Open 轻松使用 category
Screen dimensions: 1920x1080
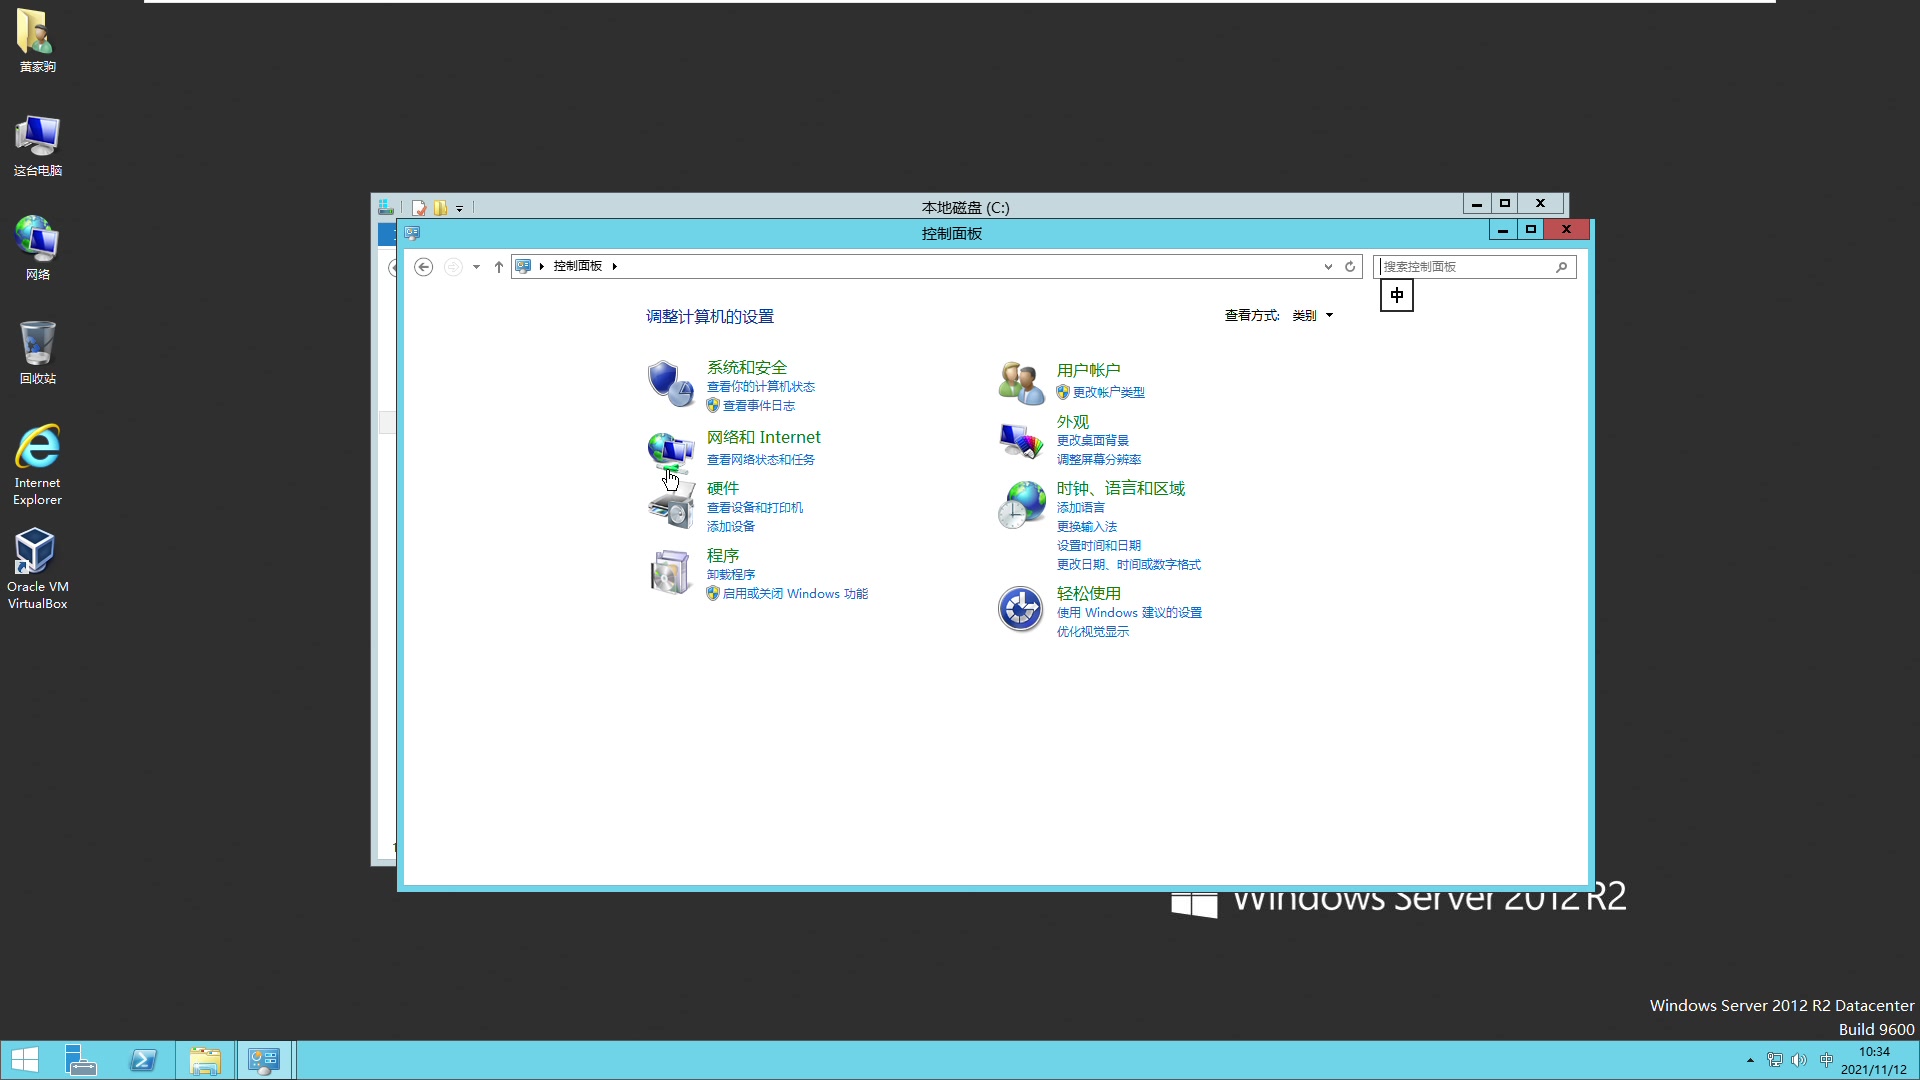(1088, 593)
